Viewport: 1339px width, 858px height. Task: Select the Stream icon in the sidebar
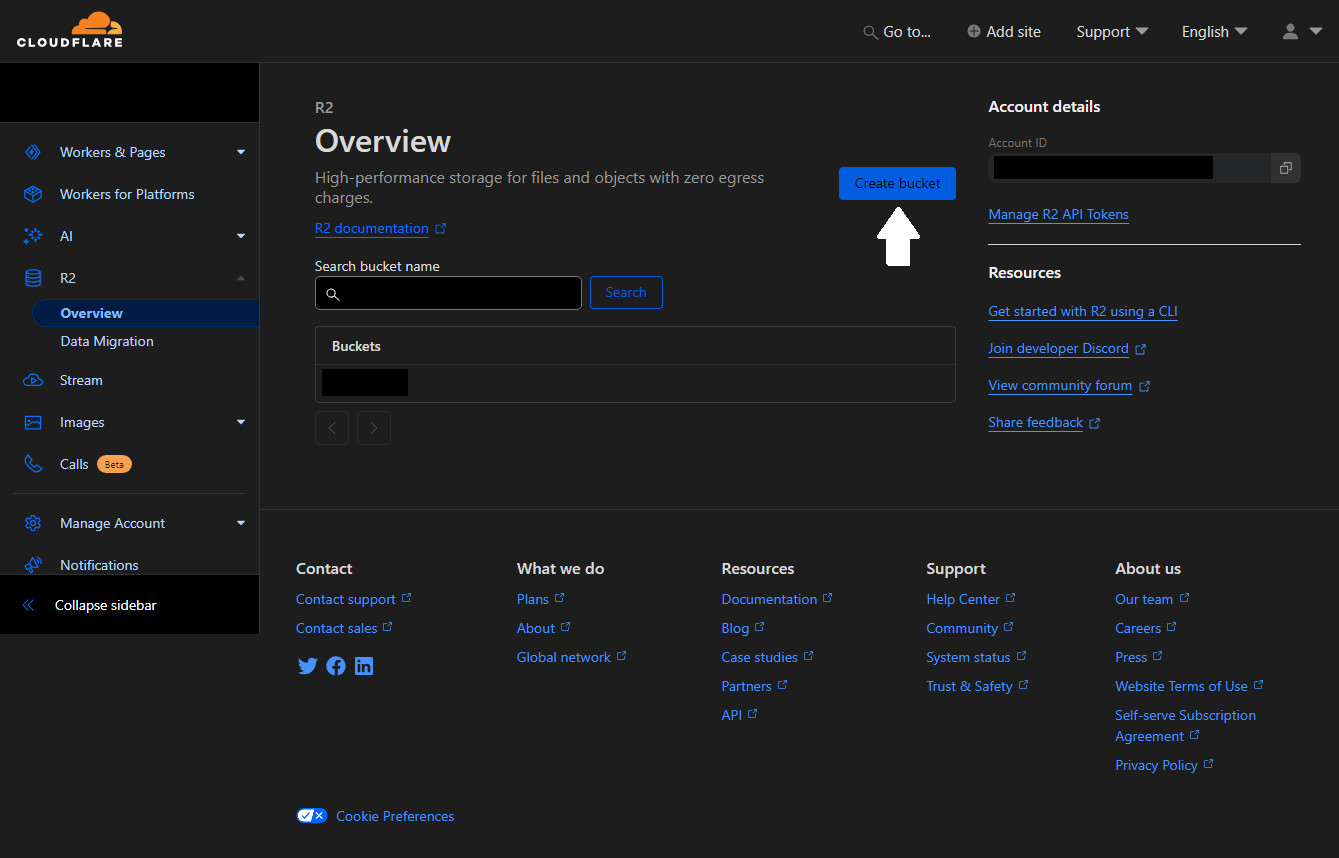(x=31, y=380)
